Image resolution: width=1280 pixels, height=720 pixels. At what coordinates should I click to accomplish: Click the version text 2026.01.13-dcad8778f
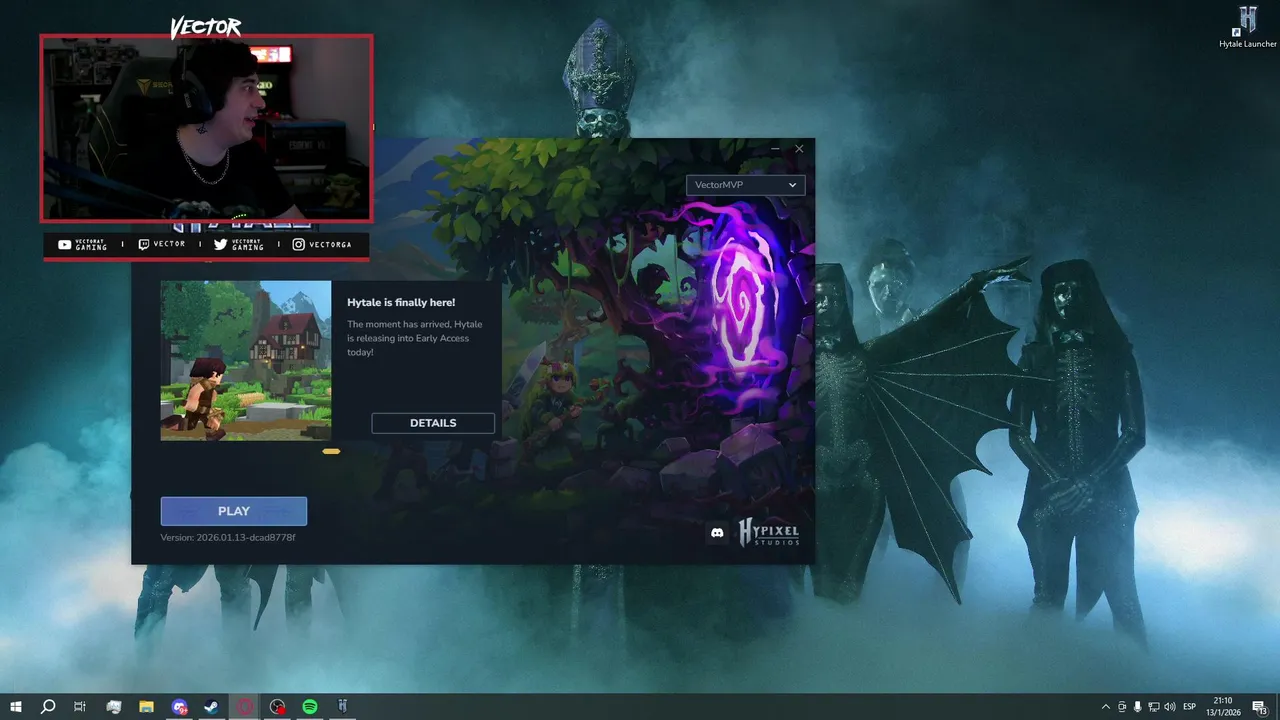(x=228, y=538)
